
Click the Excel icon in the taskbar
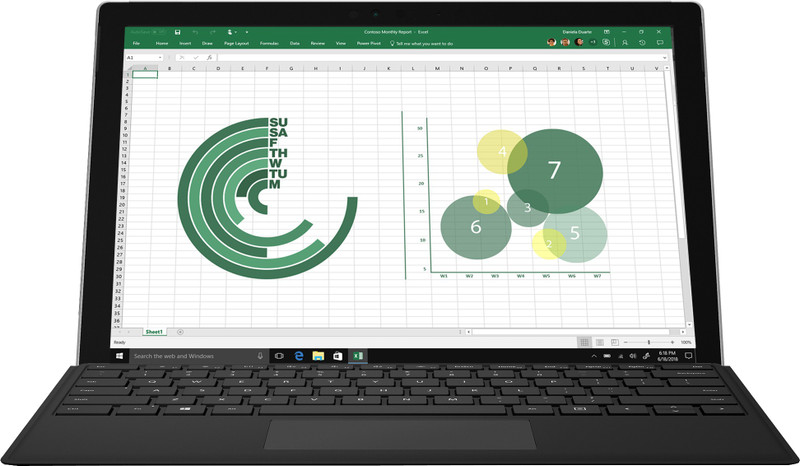pos(357,355)
